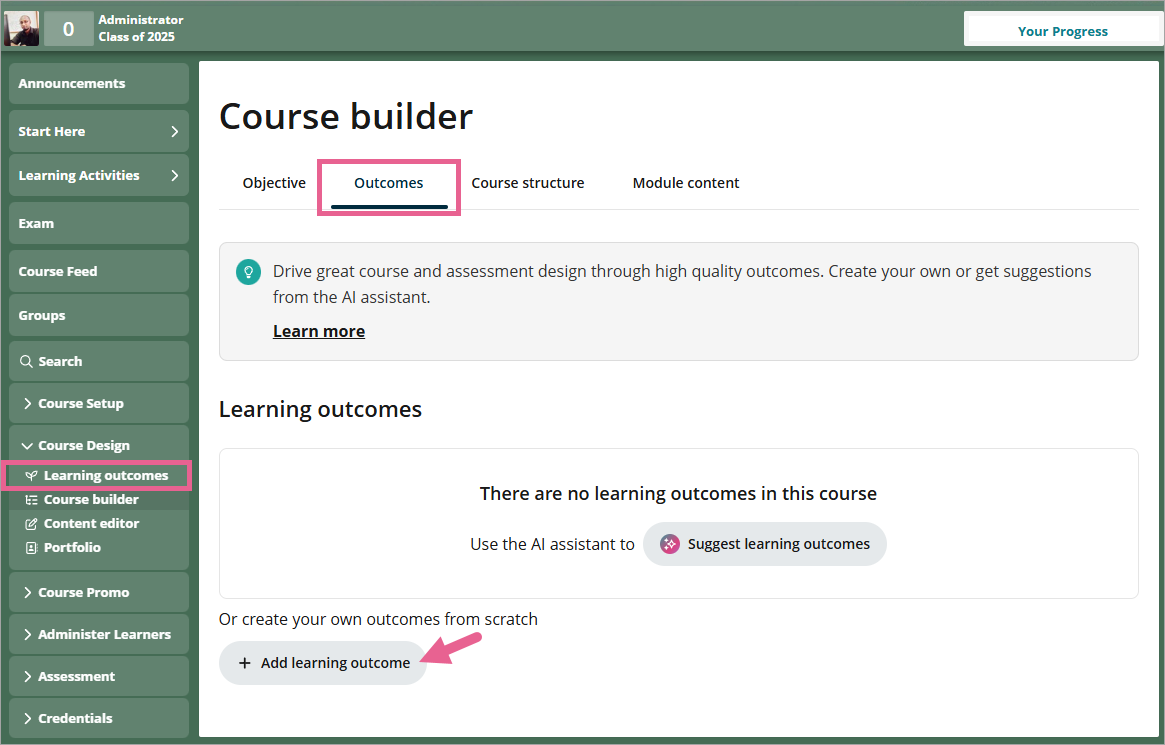This screenshot has height=745, width=1165.
Task: Expand the Course Promo section
Action: click(x=99, y=592)
